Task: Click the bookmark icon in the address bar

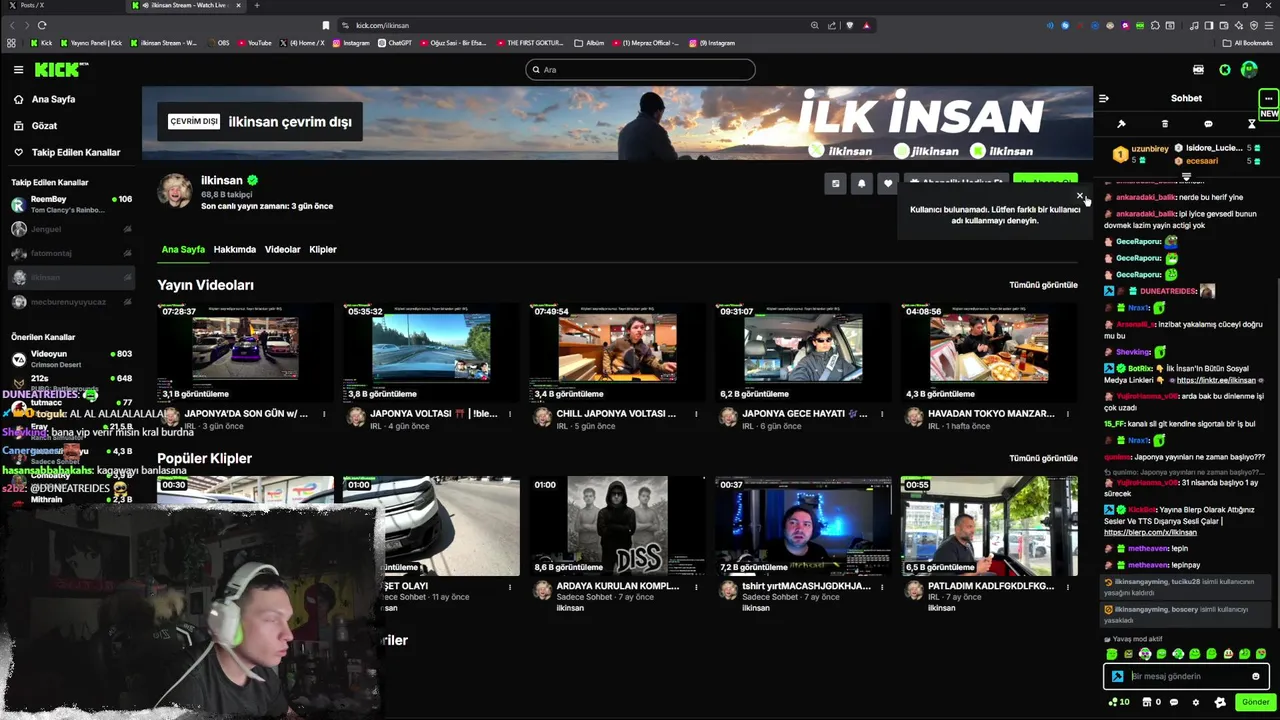Action: tap(326, 25)
